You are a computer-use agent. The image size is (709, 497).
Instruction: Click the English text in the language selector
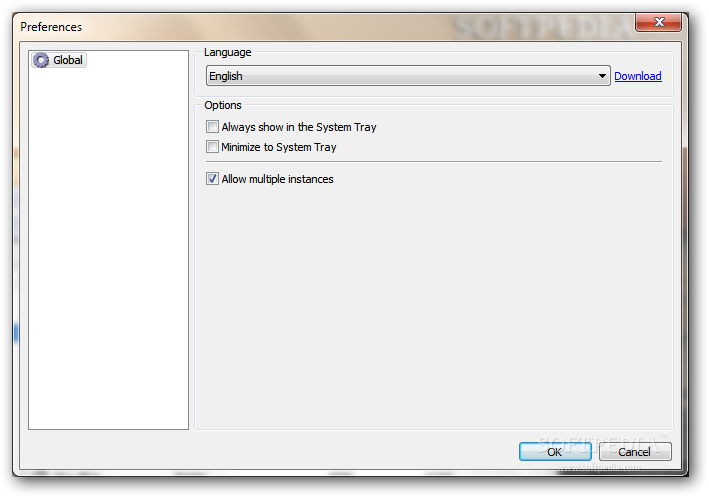click(x=226, y=76)
